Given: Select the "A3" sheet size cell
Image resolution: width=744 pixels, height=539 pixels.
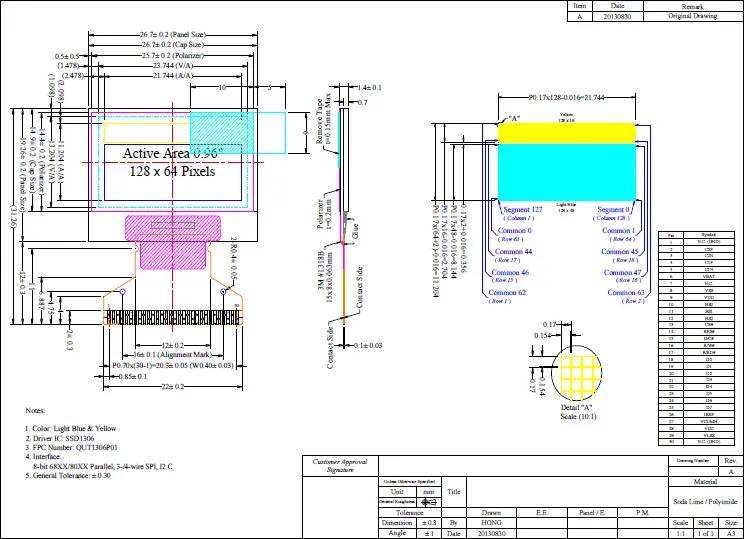Looking at the screenshot, I should 731,533.
